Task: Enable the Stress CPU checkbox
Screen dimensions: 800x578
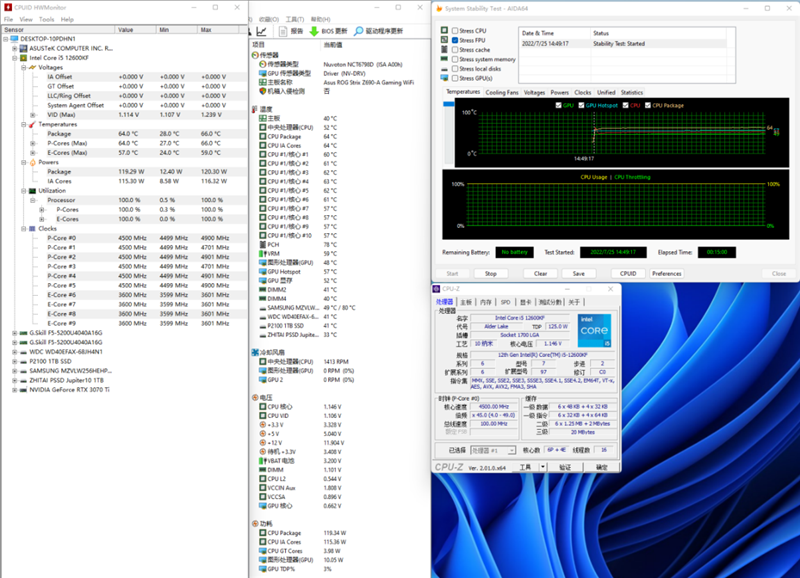Action: pos(455,31)
